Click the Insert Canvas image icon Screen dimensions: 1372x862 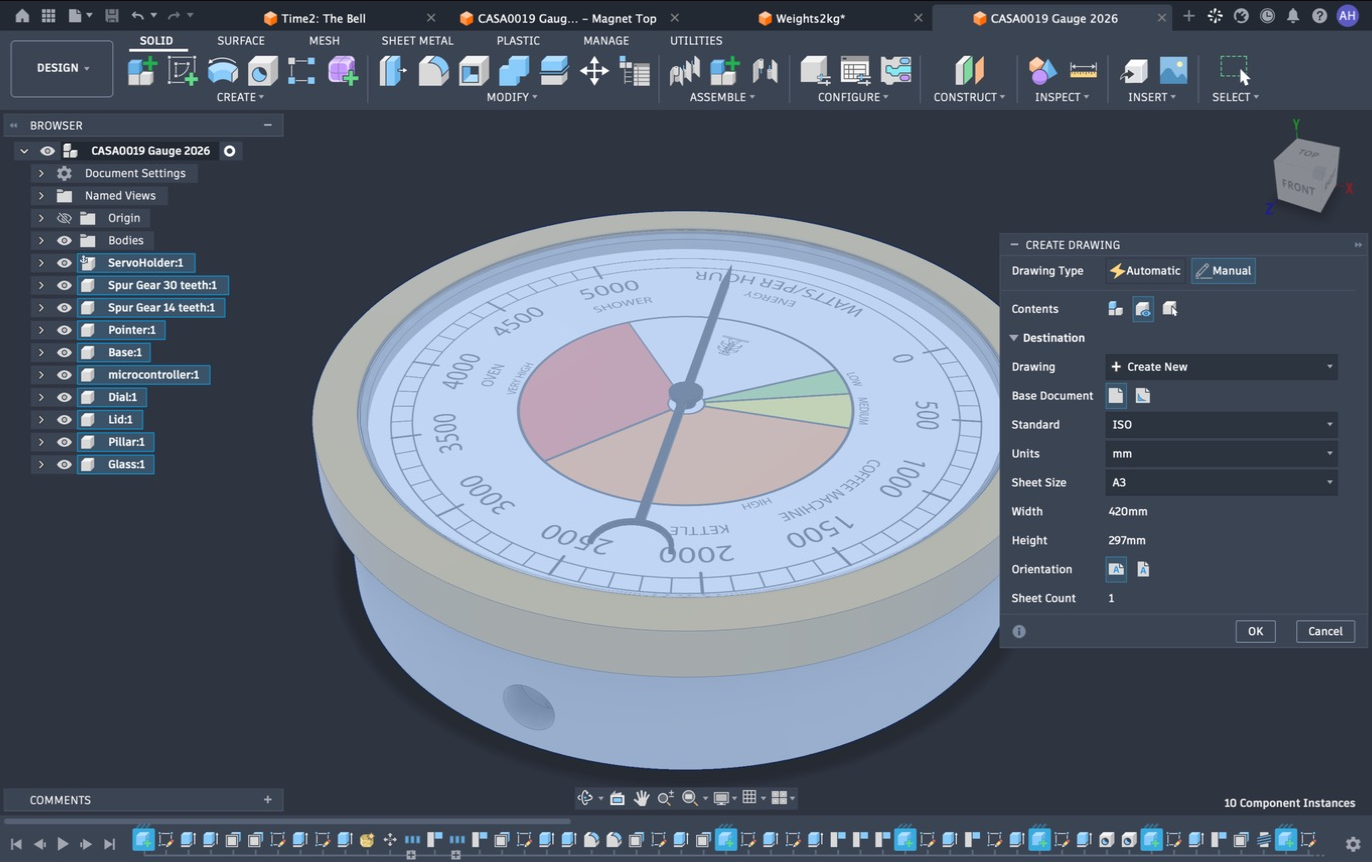coord(1173,71)
